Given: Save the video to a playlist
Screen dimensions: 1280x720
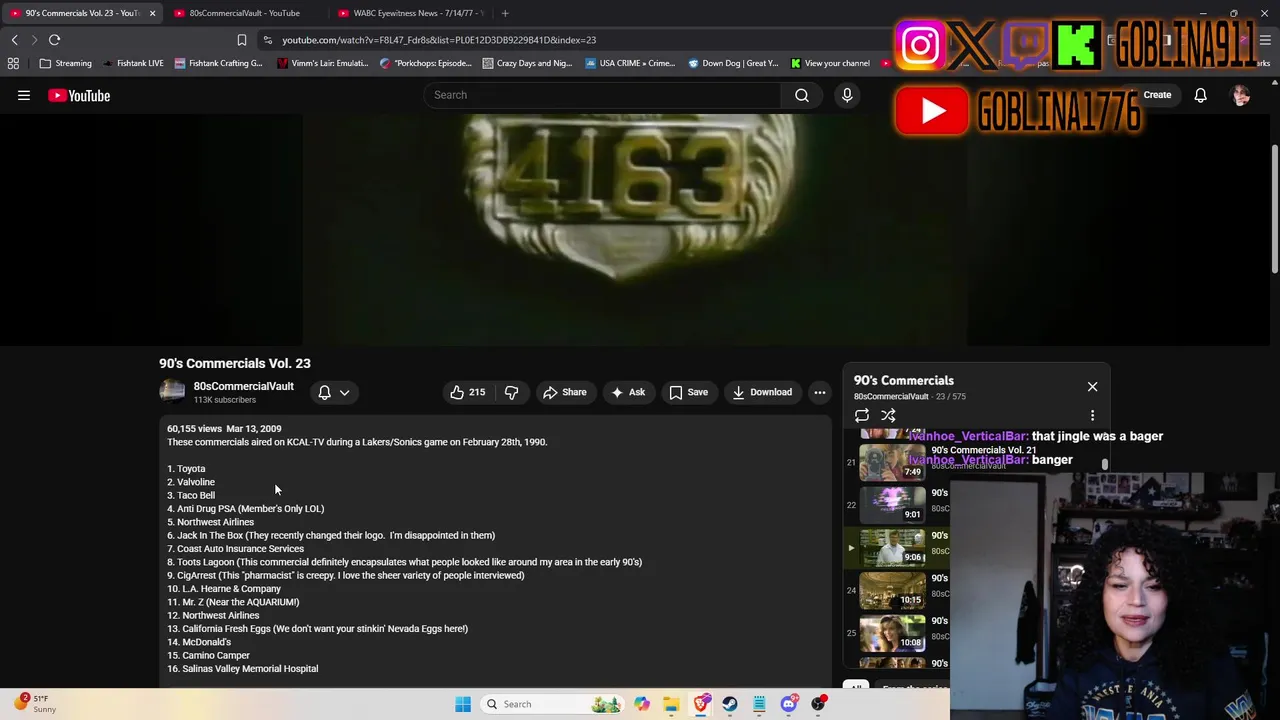Looking at the screenshot, I should (x=689, y=392).
